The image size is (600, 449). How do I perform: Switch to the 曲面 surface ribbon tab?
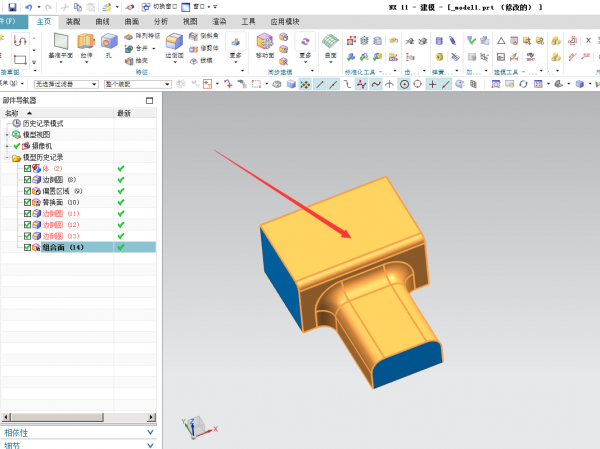tap(132, 22)
